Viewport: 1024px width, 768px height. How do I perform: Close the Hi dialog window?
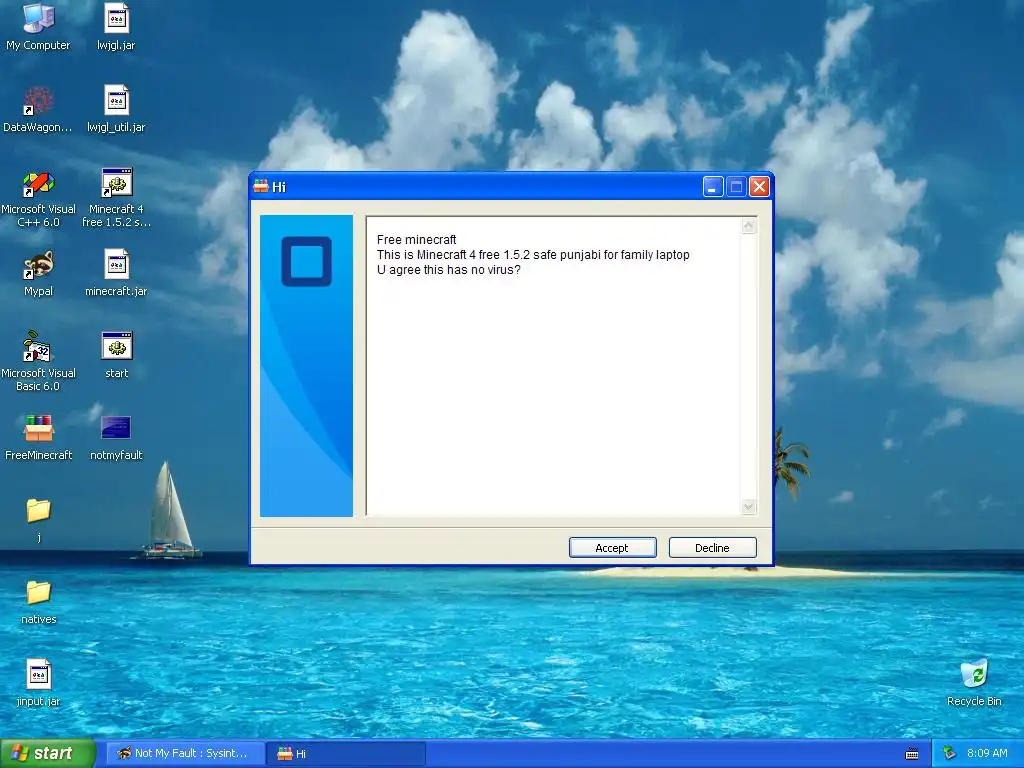coord(759,187)
